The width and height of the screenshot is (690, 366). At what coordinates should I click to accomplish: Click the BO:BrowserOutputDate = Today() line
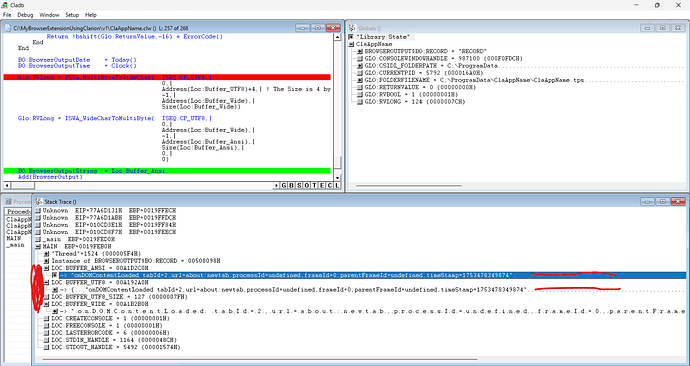point(77,60)
